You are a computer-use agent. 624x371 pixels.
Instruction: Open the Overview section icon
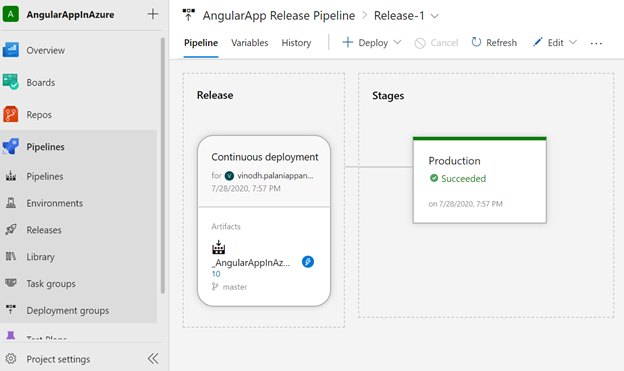click(11, 50)
